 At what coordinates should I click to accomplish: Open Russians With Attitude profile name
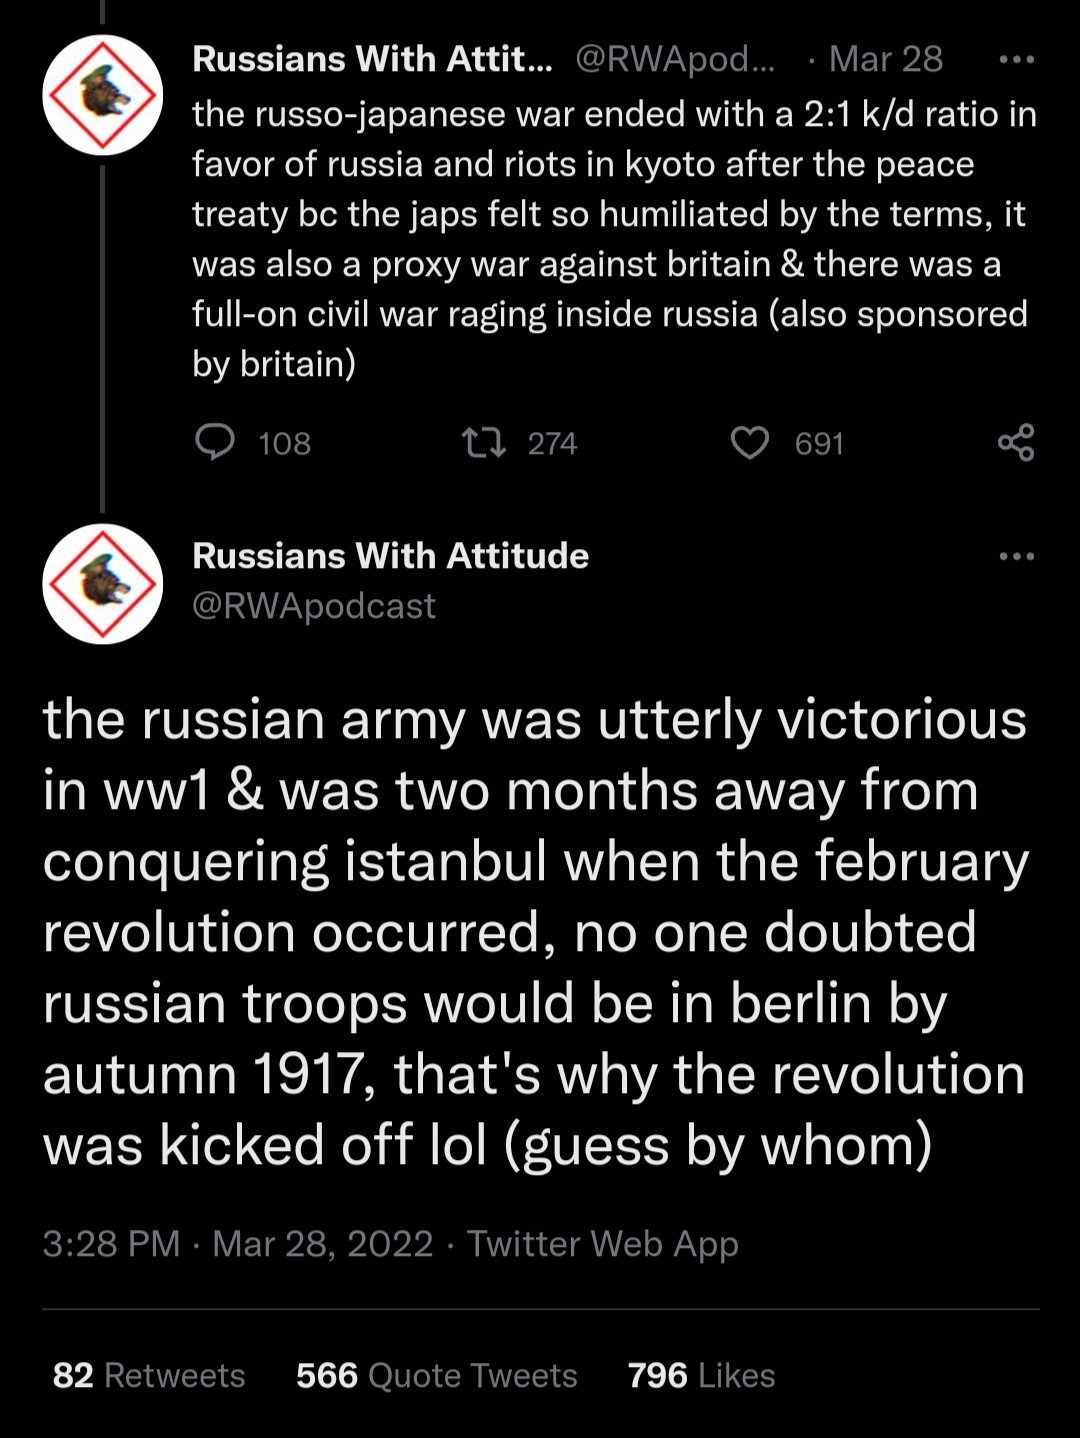390,556
